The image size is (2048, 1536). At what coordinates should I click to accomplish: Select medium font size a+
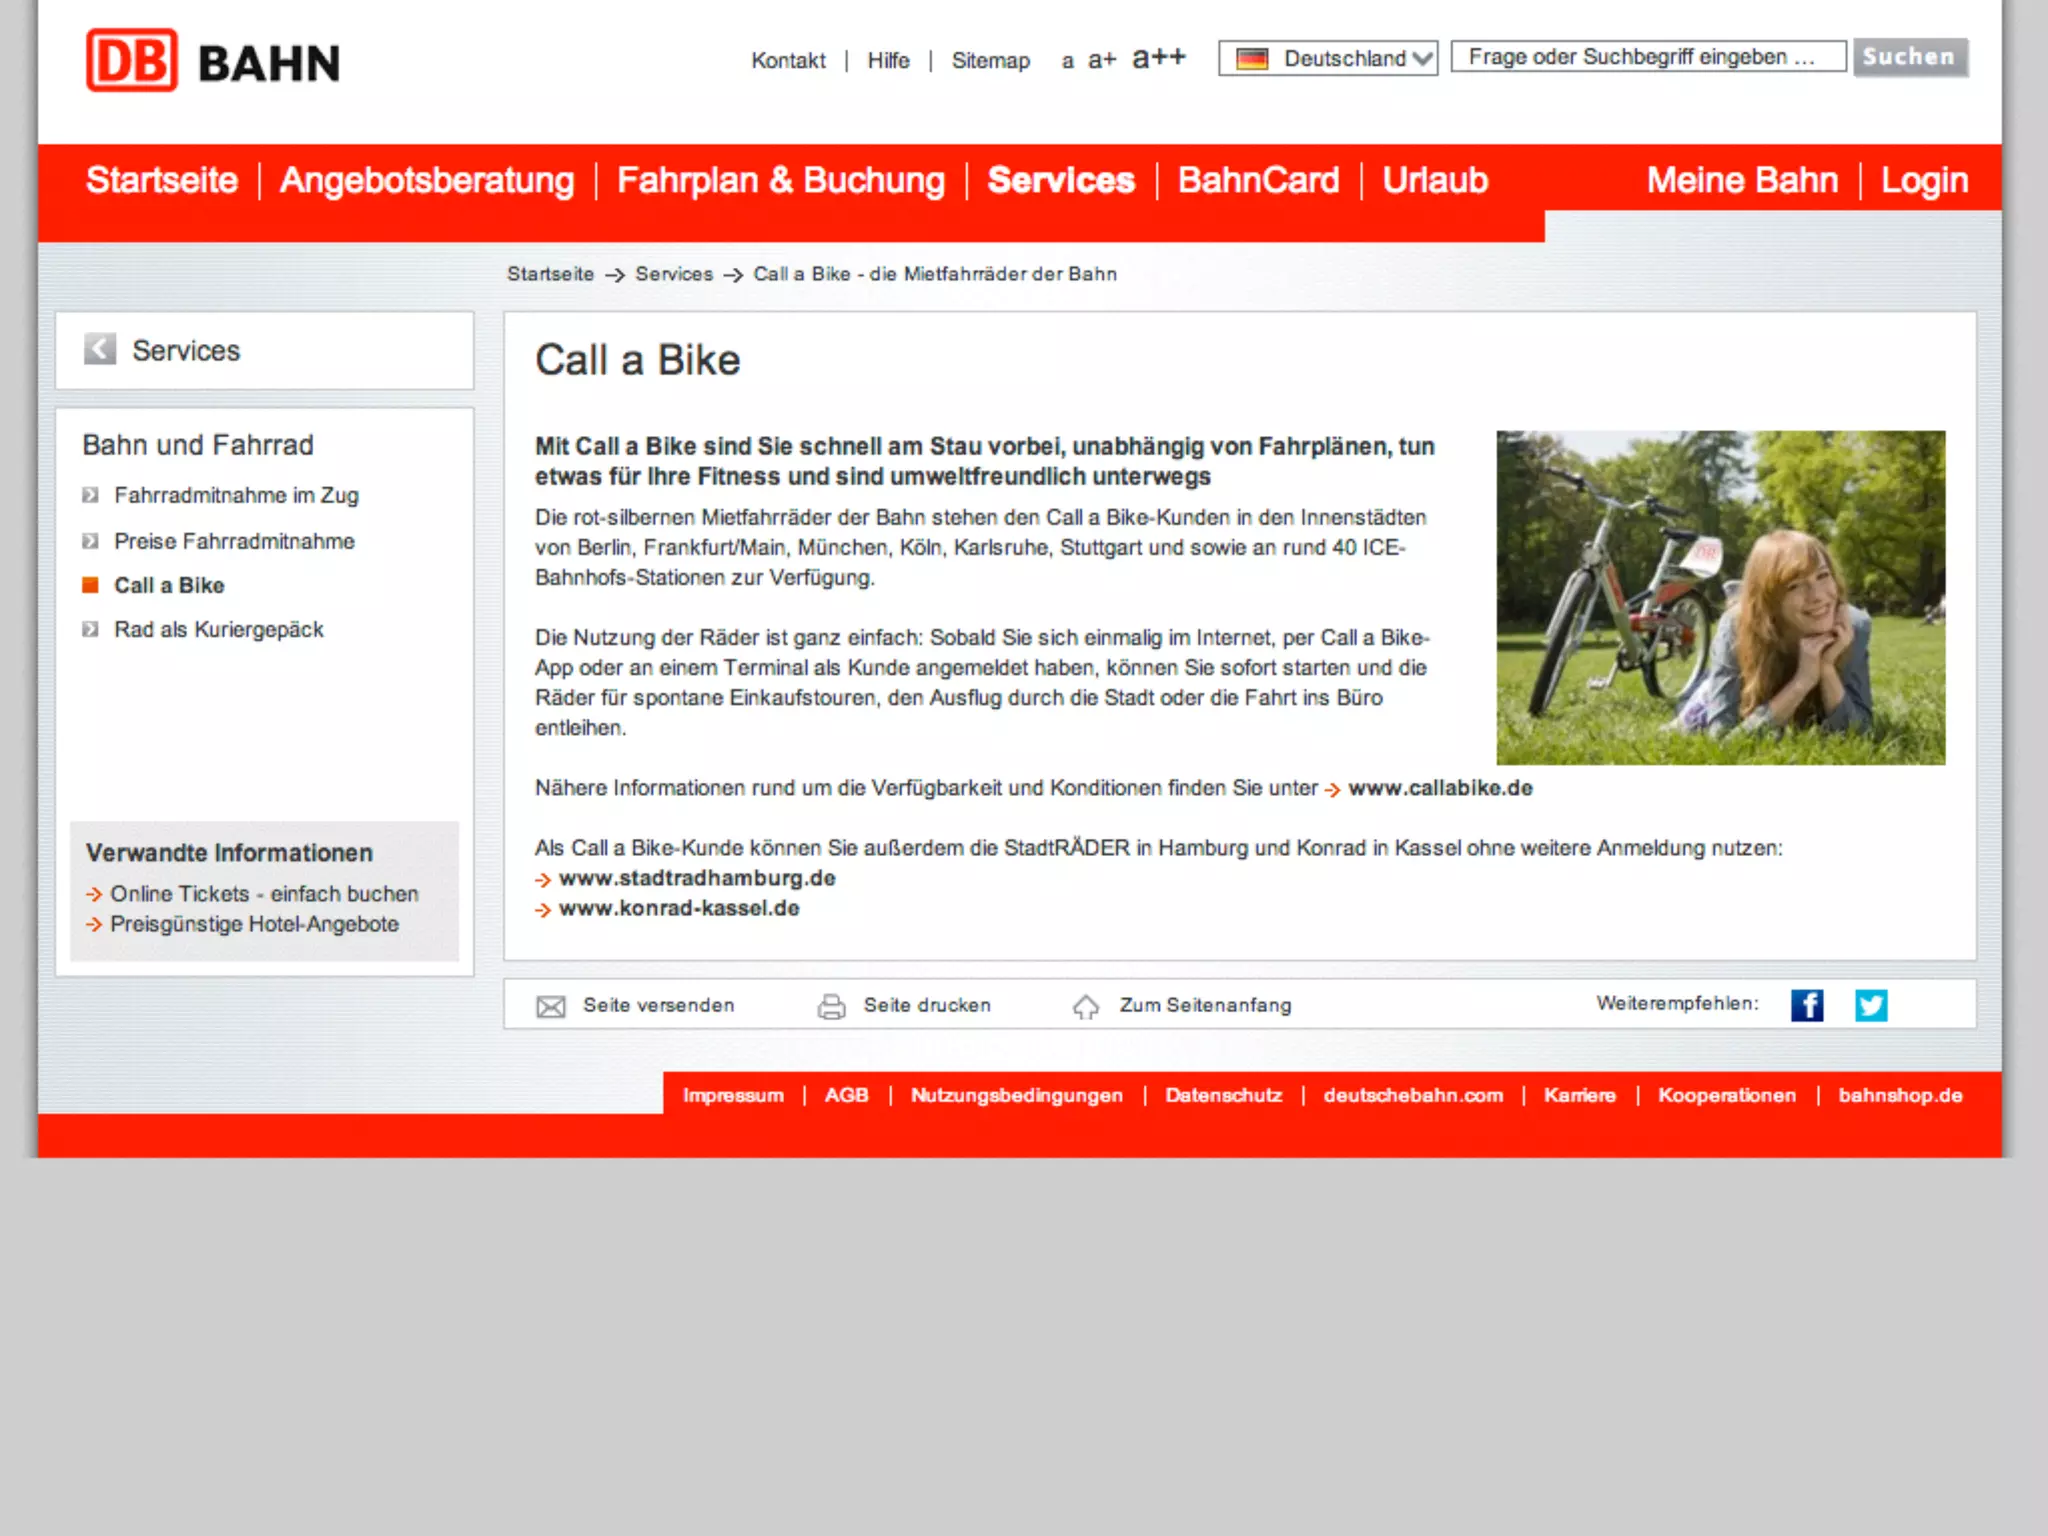[1101, 60]
